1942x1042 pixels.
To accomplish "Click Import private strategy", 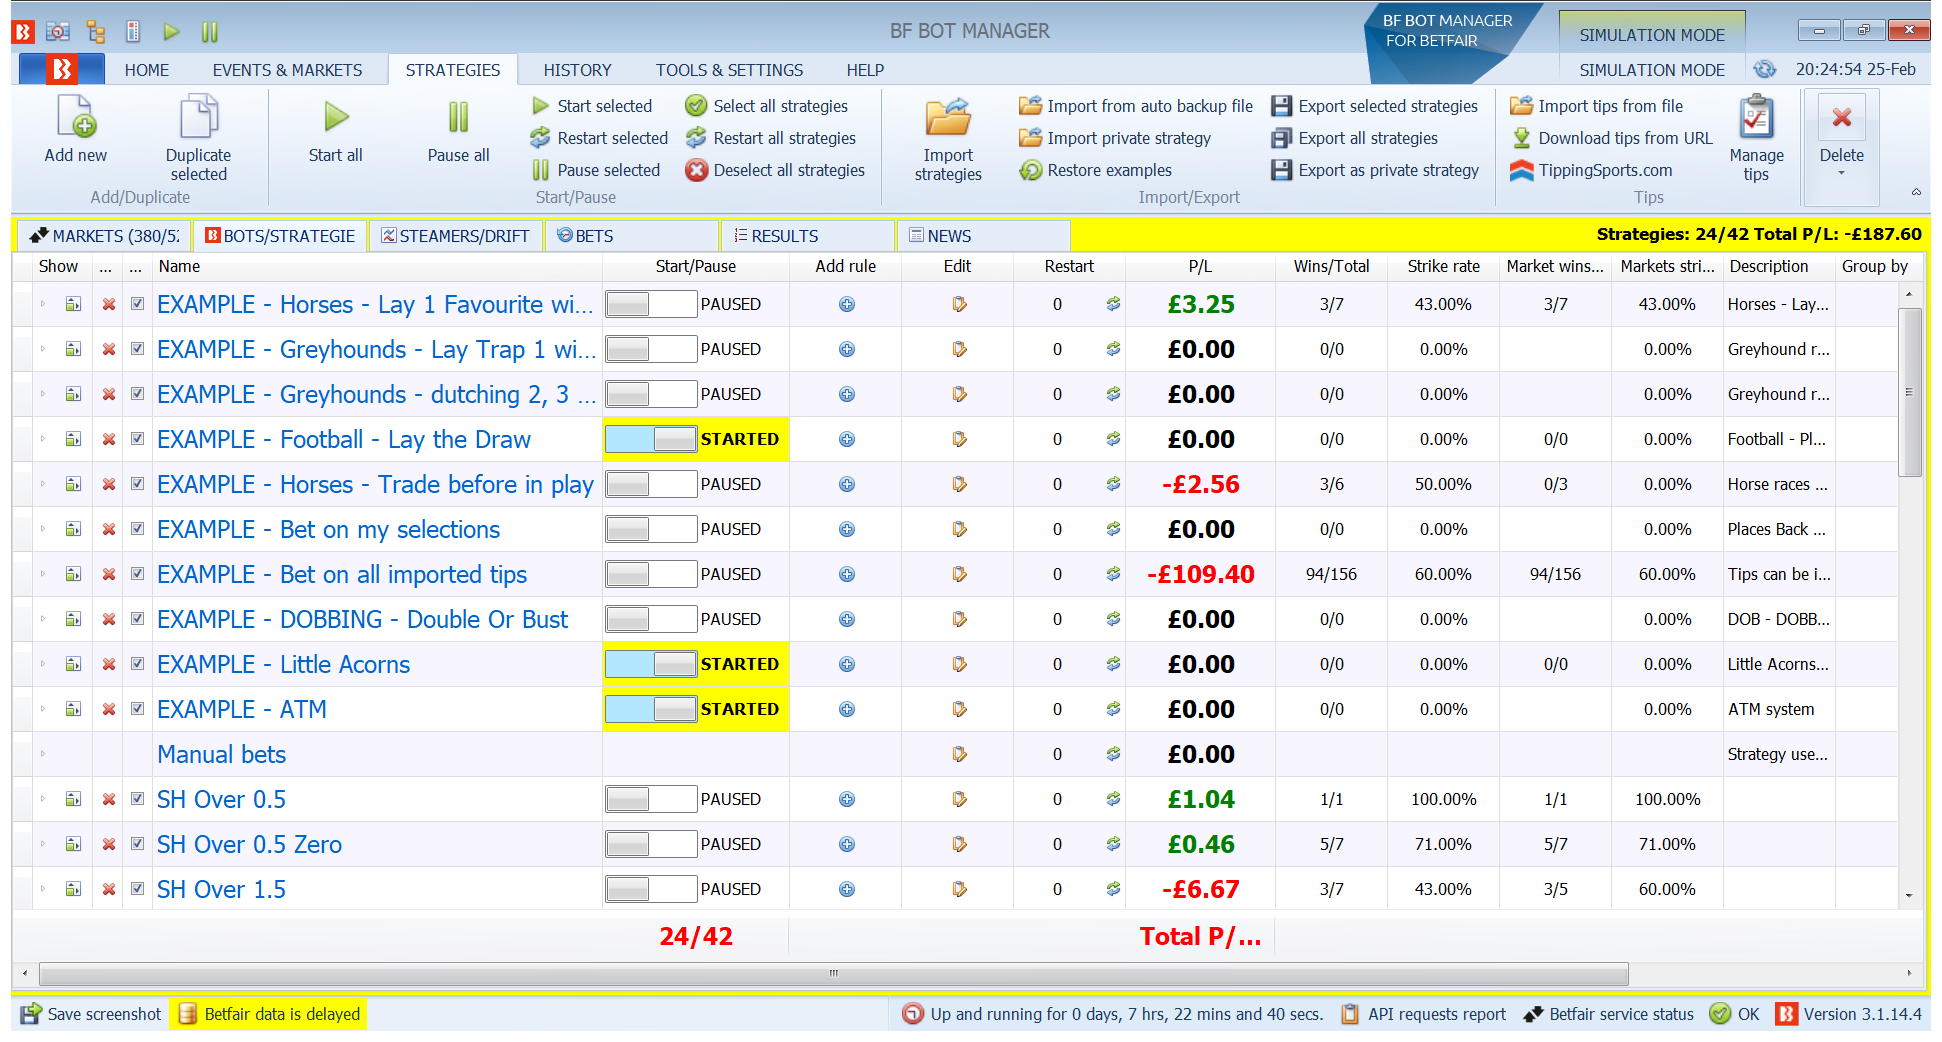I will click(x=1115, y=138).
